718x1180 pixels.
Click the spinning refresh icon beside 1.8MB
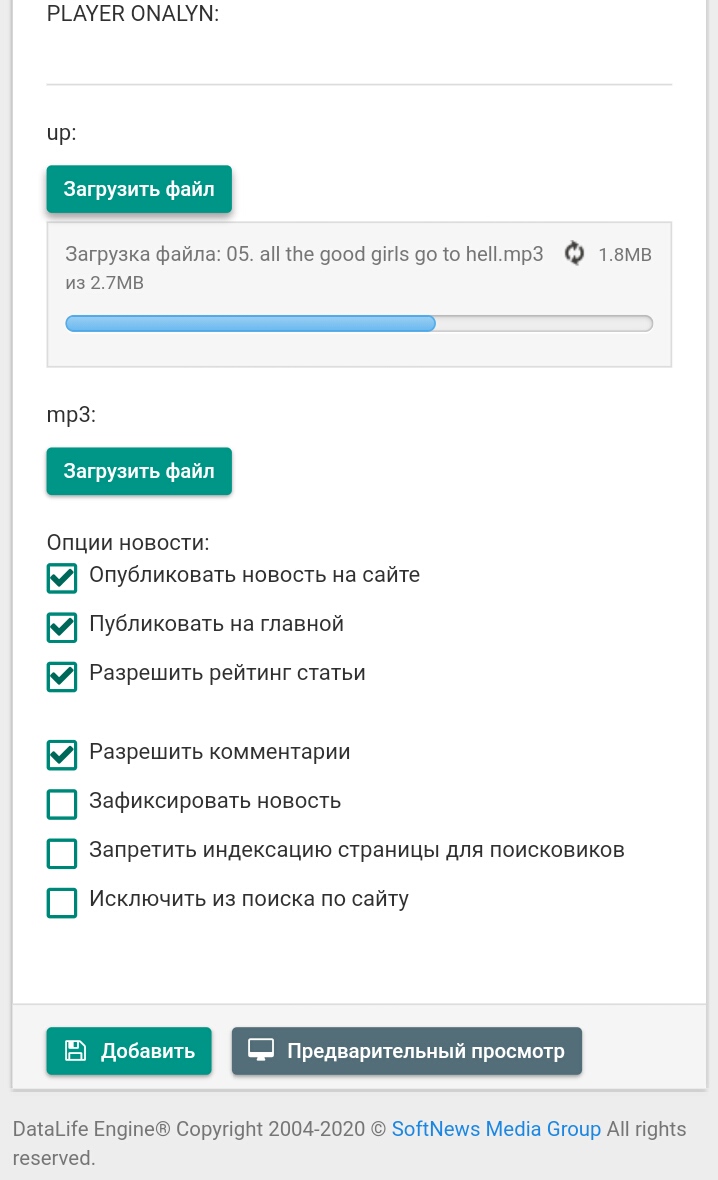[574, 253]
